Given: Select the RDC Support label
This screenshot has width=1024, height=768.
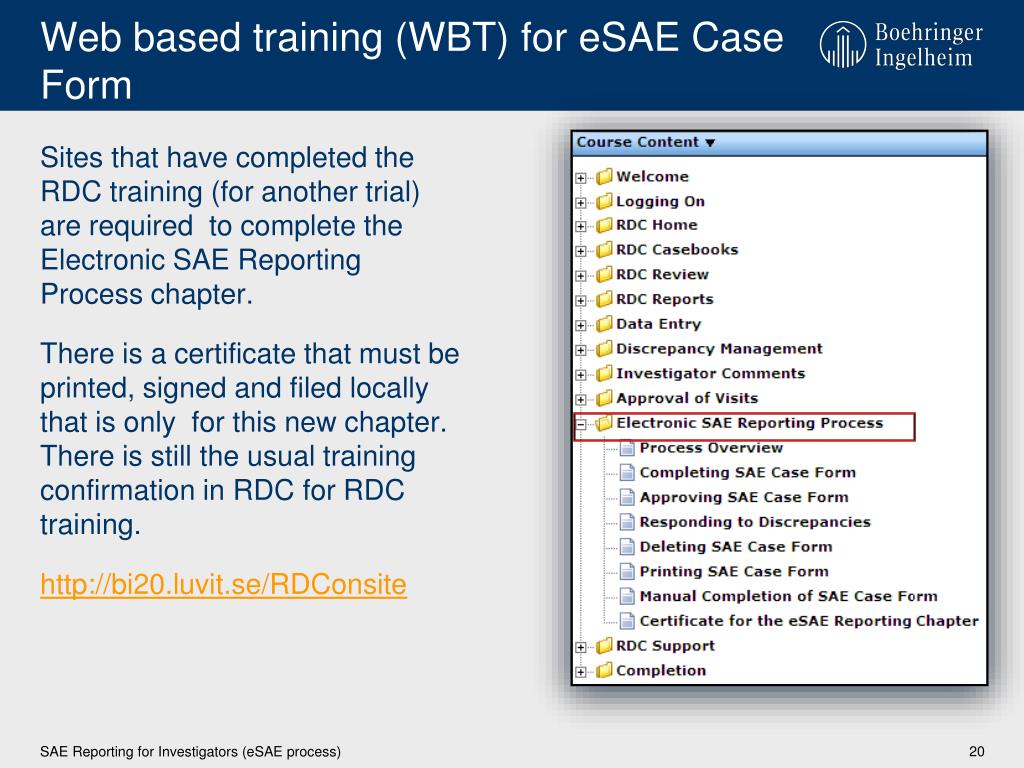Looking at the screenshot, I should pos(665,646).
